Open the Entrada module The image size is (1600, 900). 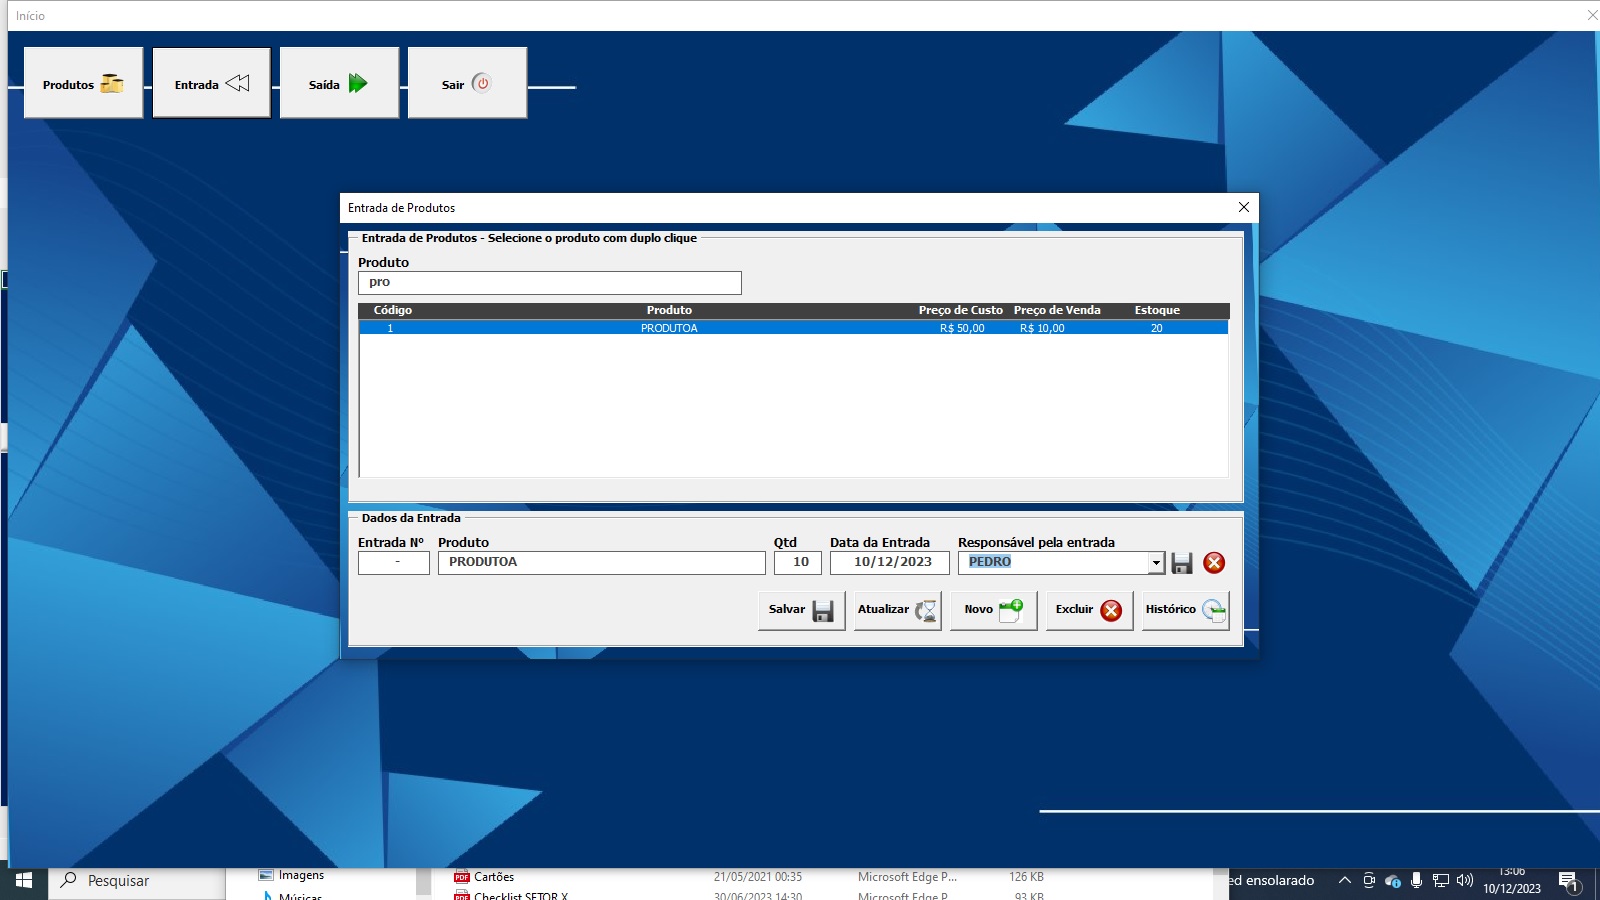[211, 84]
